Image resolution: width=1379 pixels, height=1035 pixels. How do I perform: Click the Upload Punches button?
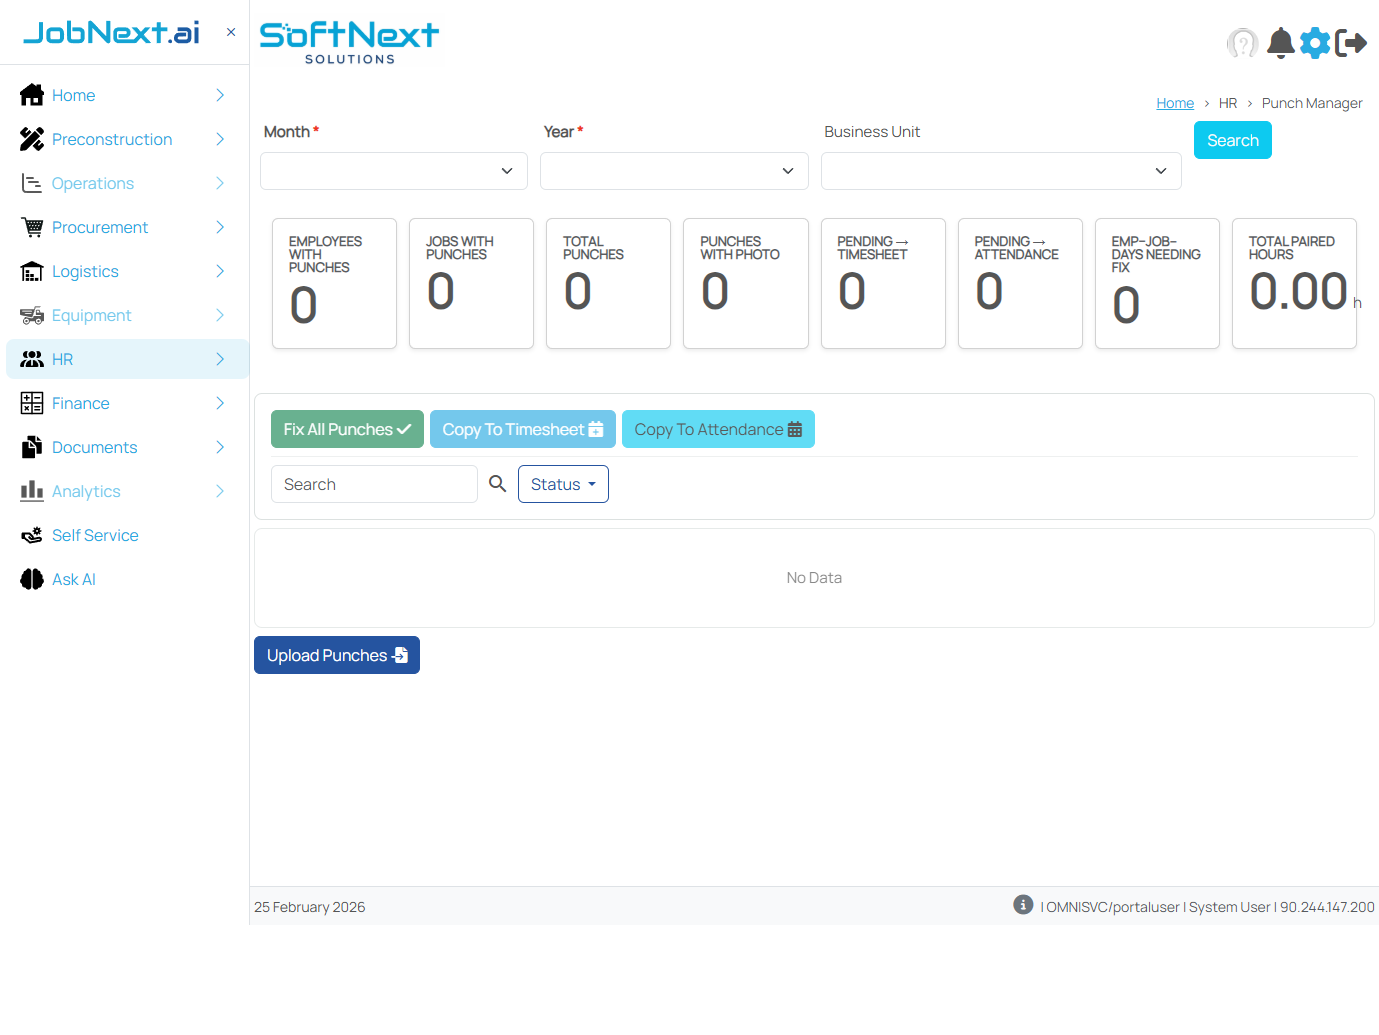[x=336, y=655]
